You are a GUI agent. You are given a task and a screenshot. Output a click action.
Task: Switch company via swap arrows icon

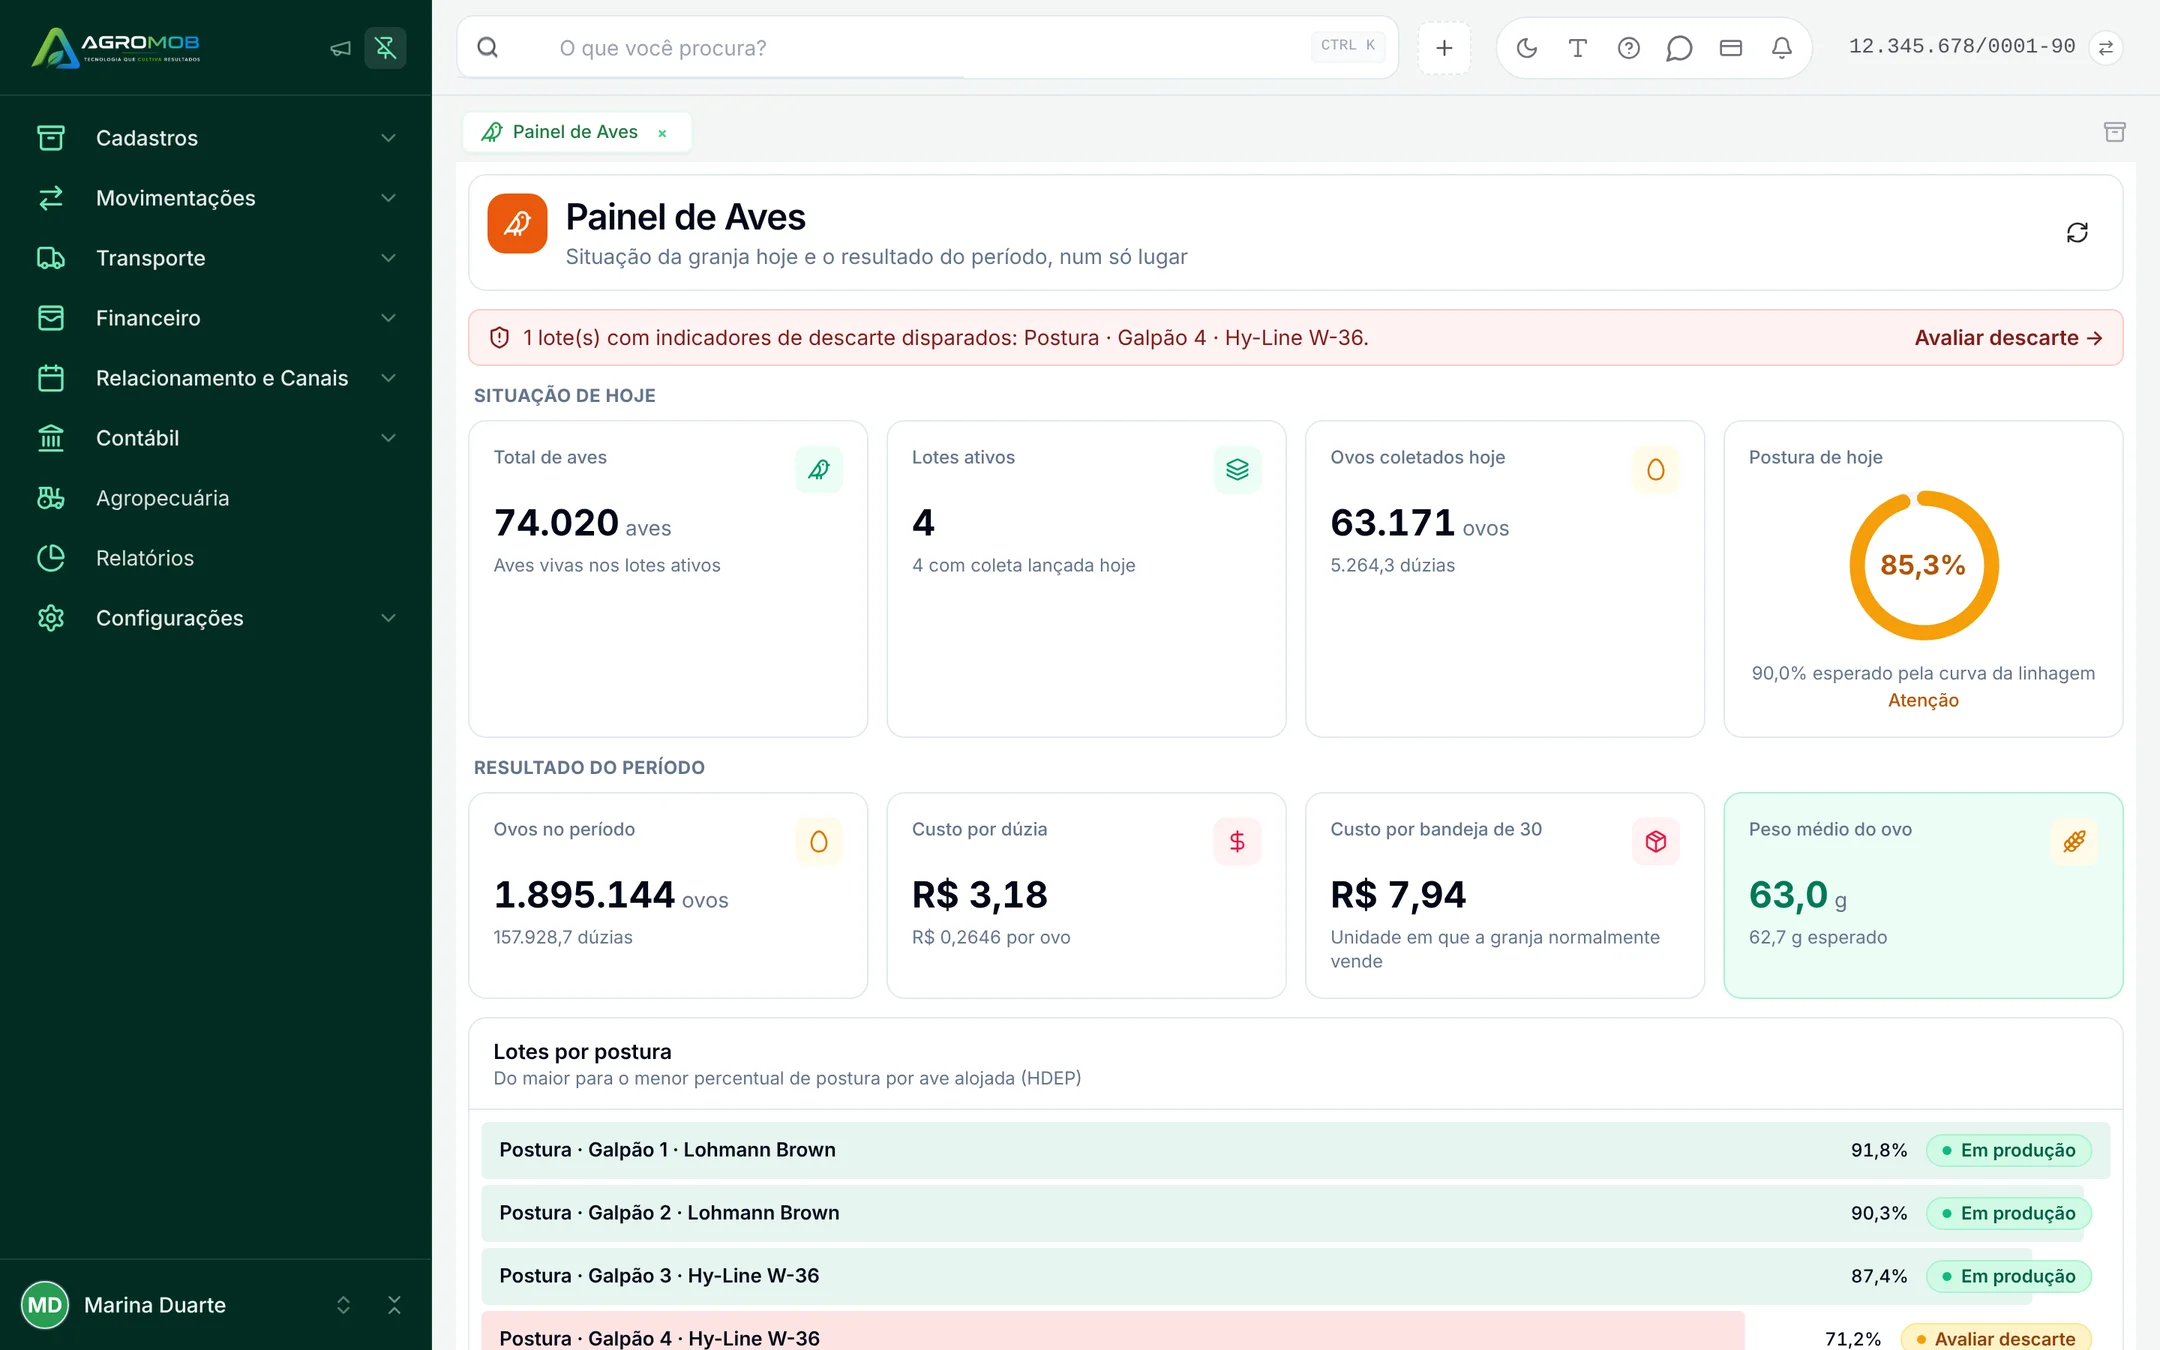click(x=2106, y=48)
